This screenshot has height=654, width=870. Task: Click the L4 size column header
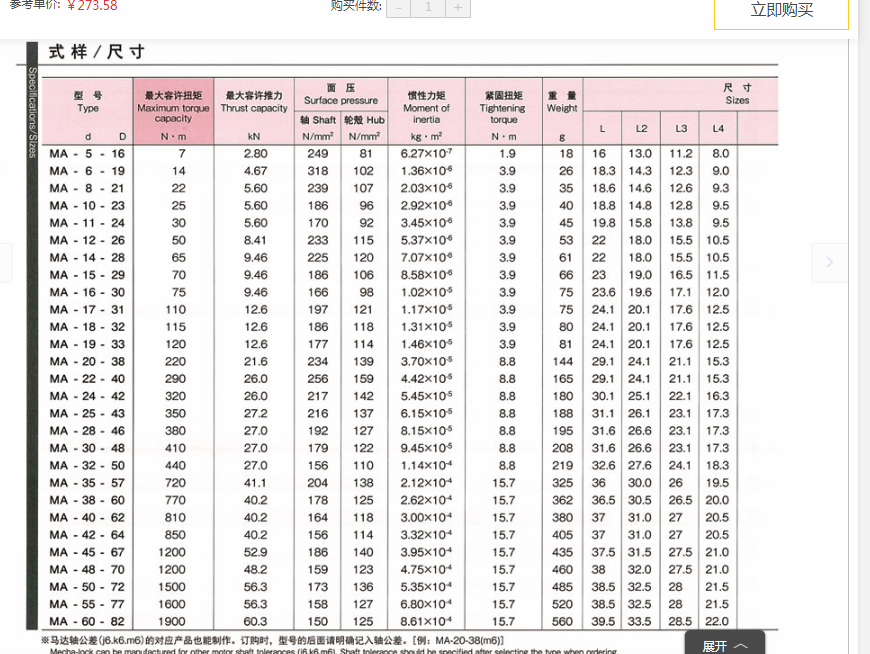coord(718,129)
